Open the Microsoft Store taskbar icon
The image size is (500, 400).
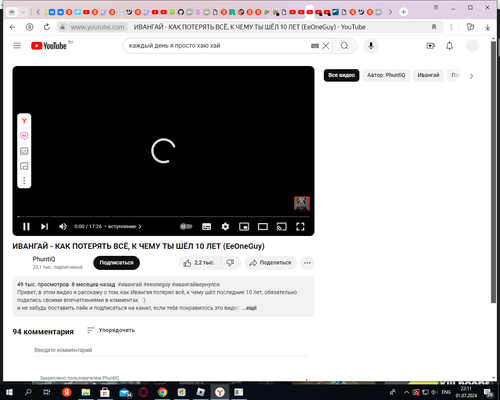tap(105, 392)
